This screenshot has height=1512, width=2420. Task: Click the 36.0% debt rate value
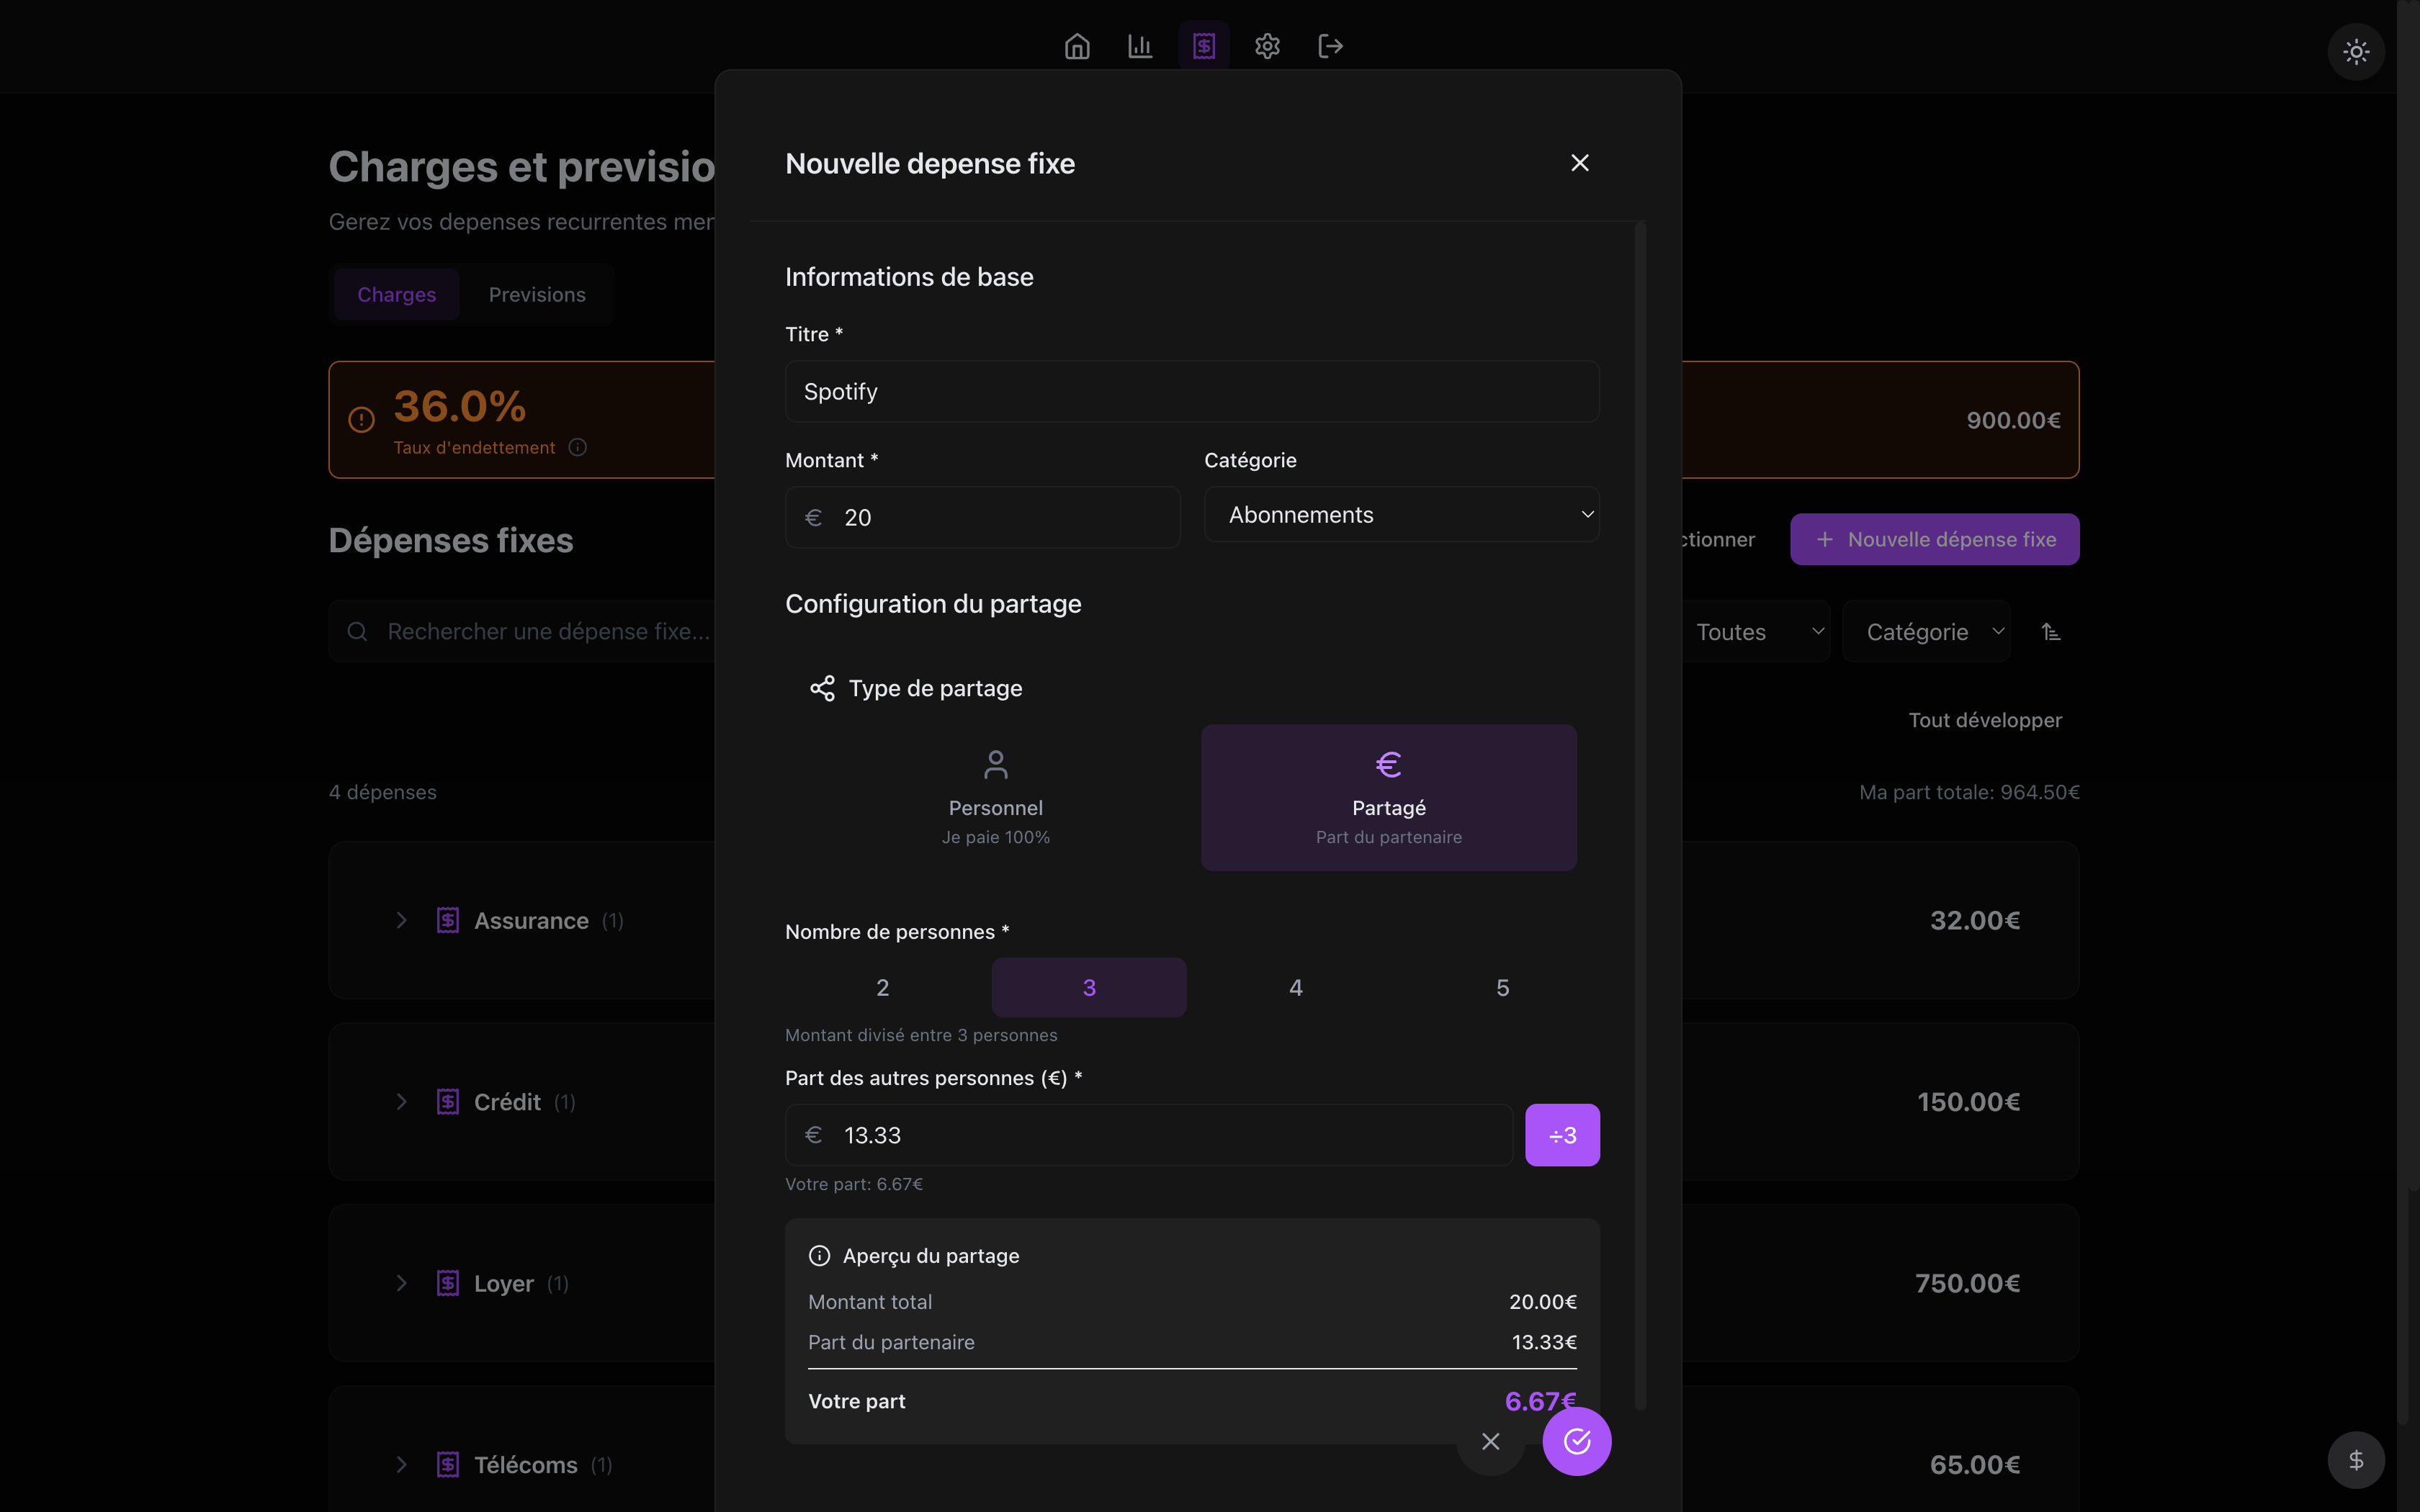(x=460, y=406)
